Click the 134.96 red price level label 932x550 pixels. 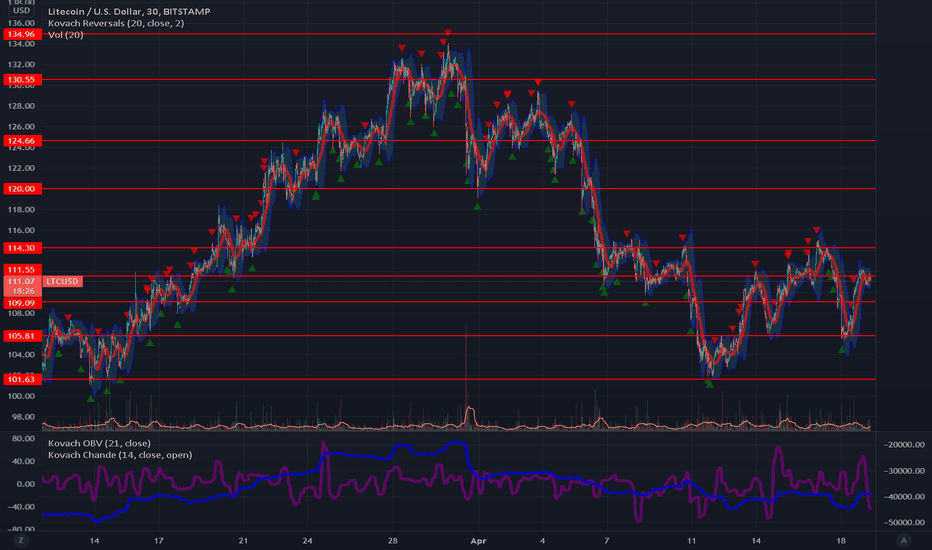click(22, 34)
